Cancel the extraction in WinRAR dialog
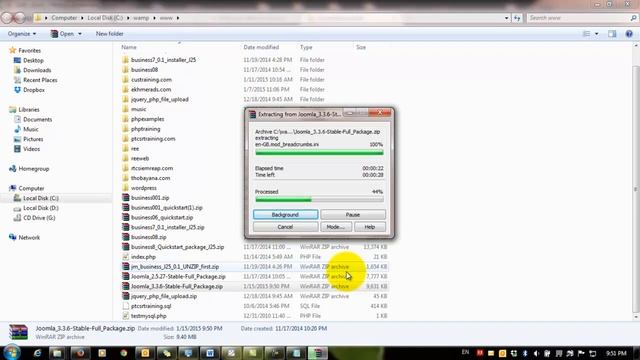The width and height of the screenshot is (640, 360). point(285,227)
